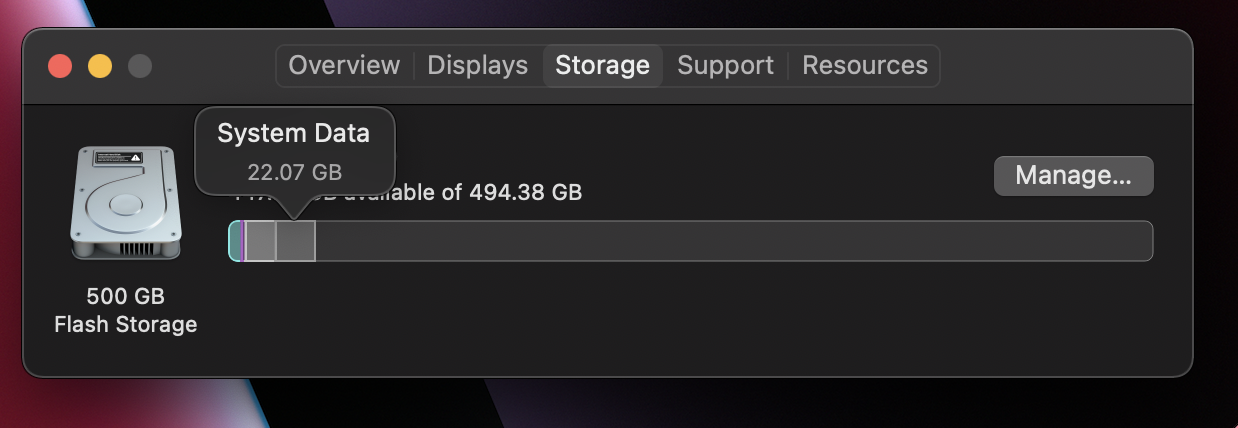
Task: Click the light gray segment after purple
Action: click(x=260, y=242)
